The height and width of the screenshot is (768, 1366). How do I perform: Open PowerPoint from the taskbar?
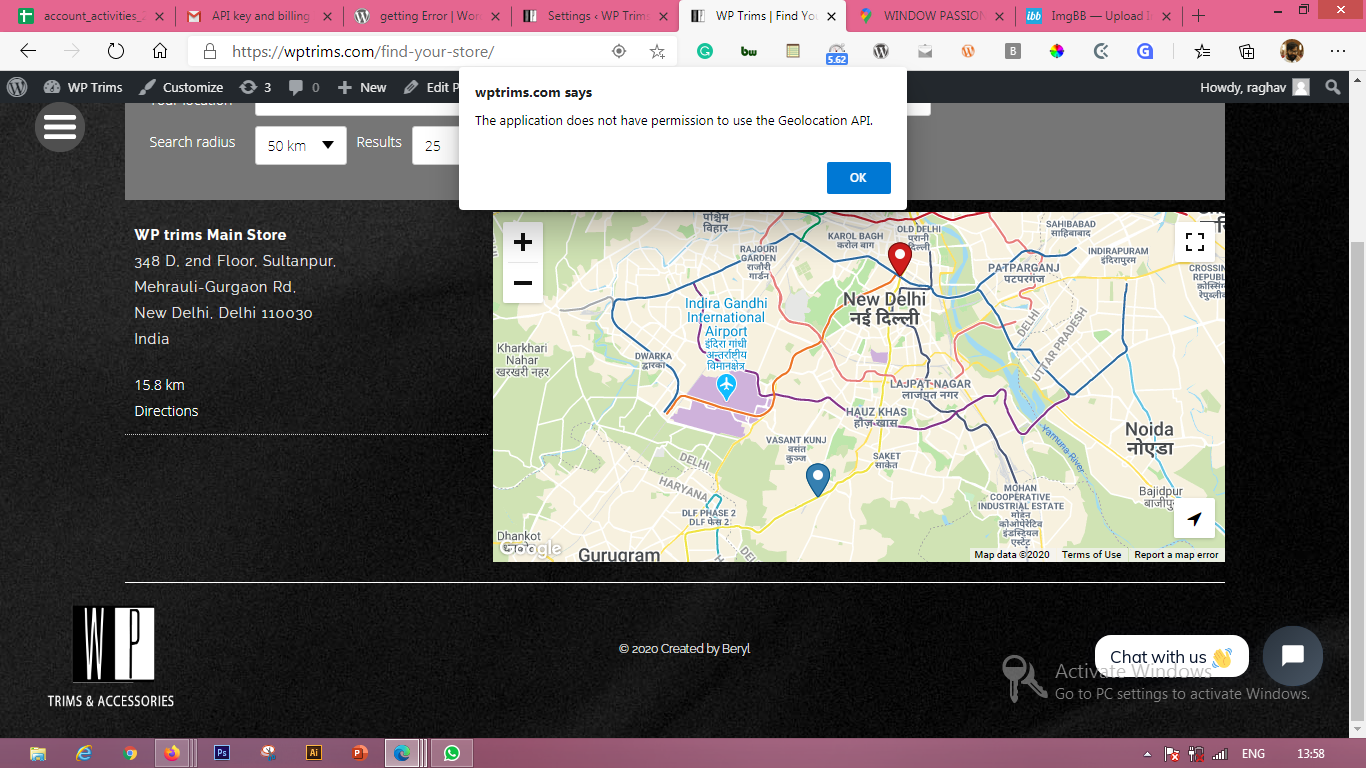360,753
